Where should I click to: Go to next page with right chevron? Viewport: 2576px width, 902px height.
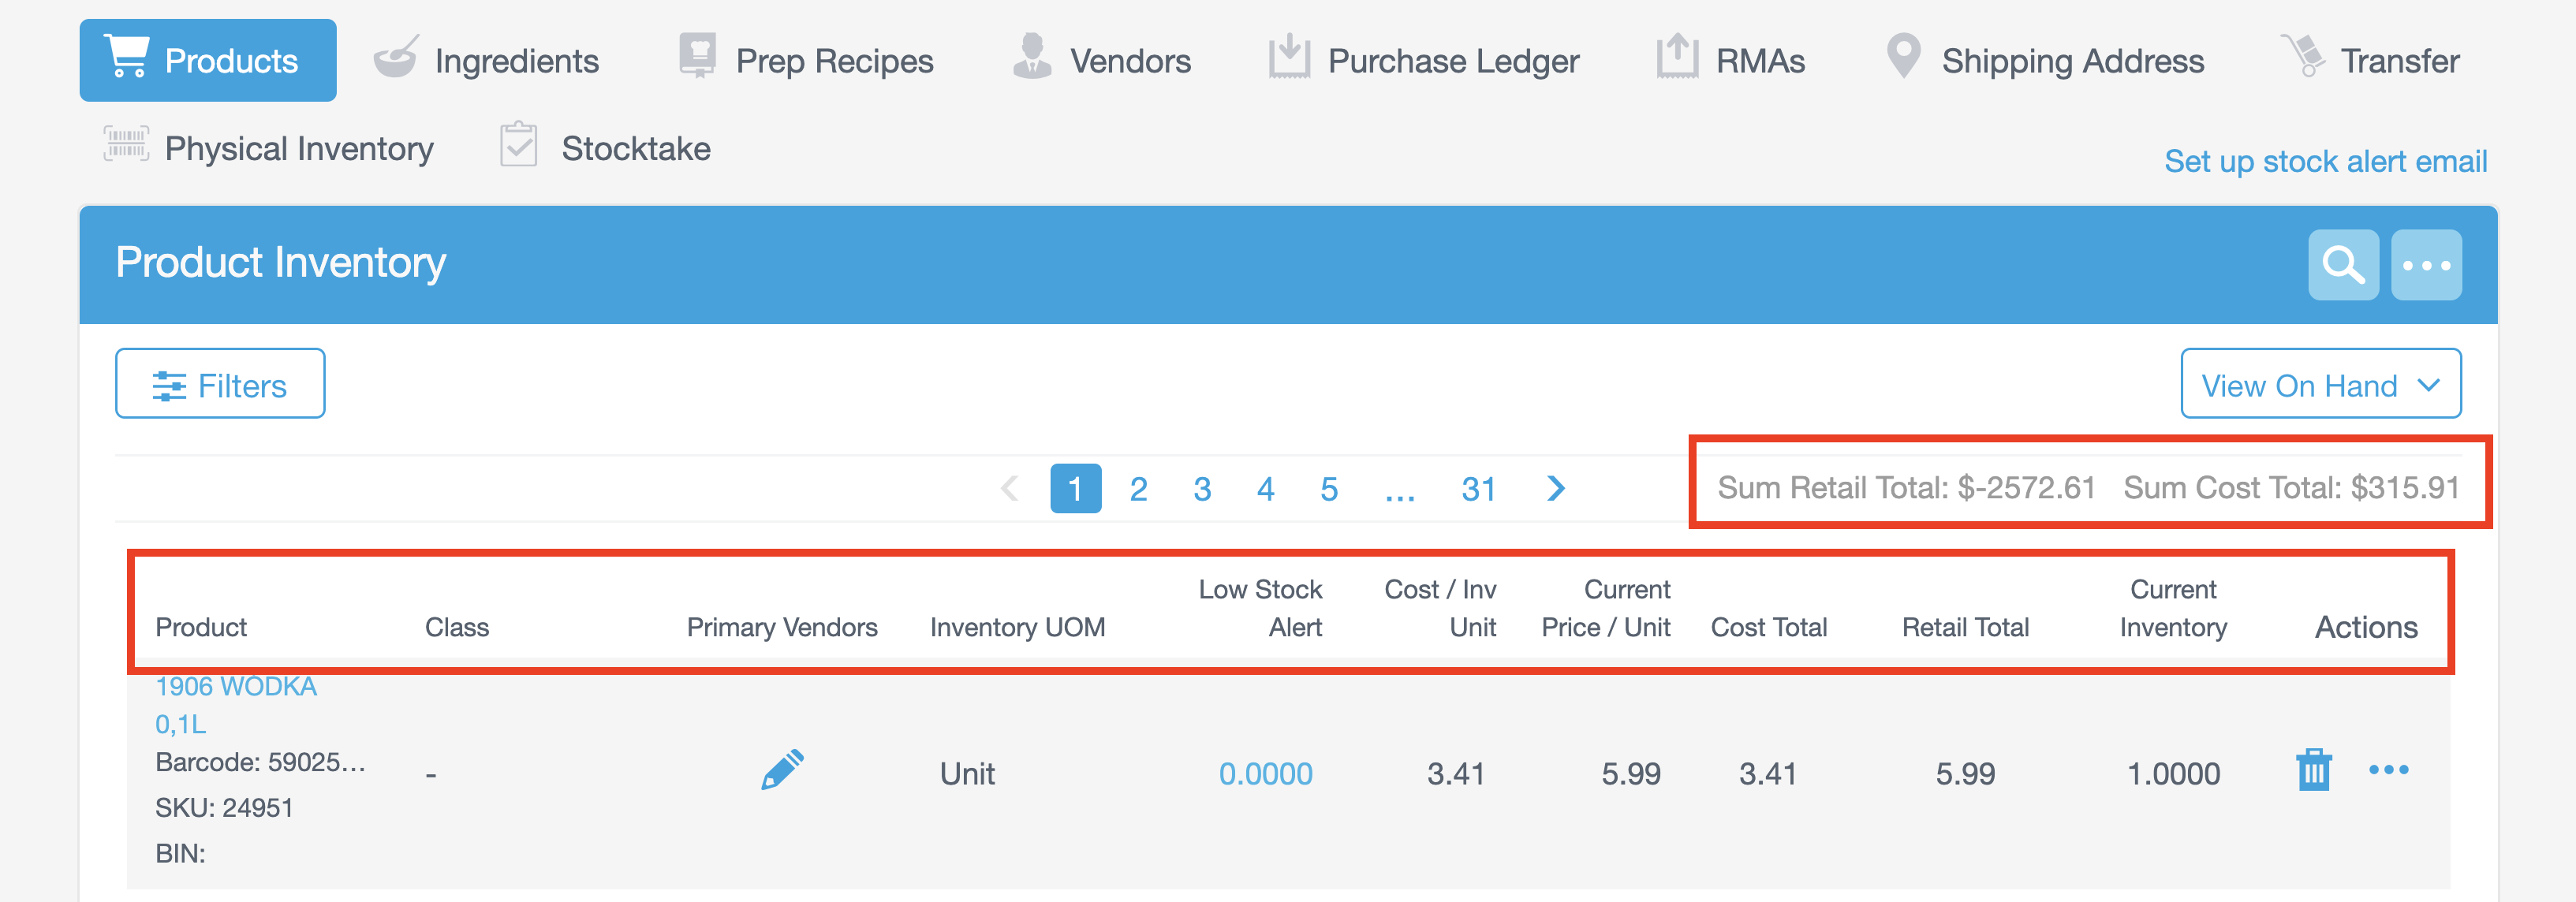(1555, 489)
